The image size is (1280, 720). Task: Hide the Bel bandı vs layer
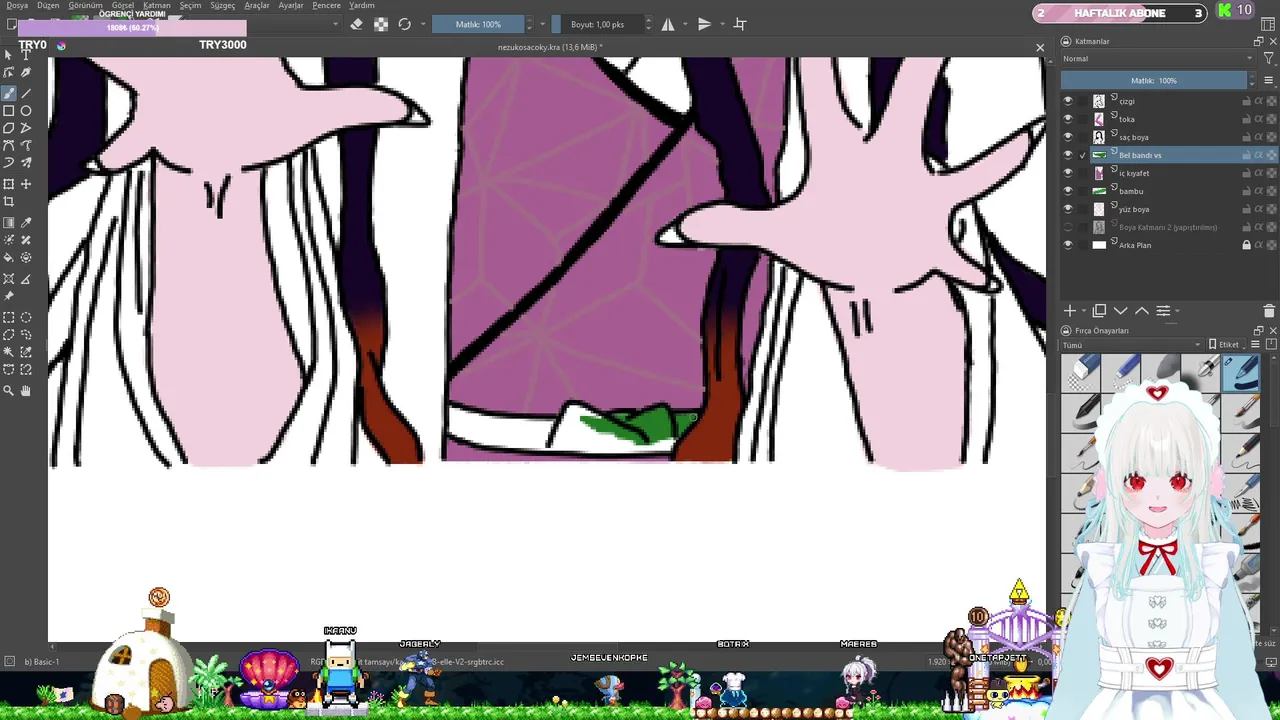[x=1068, y=155]
